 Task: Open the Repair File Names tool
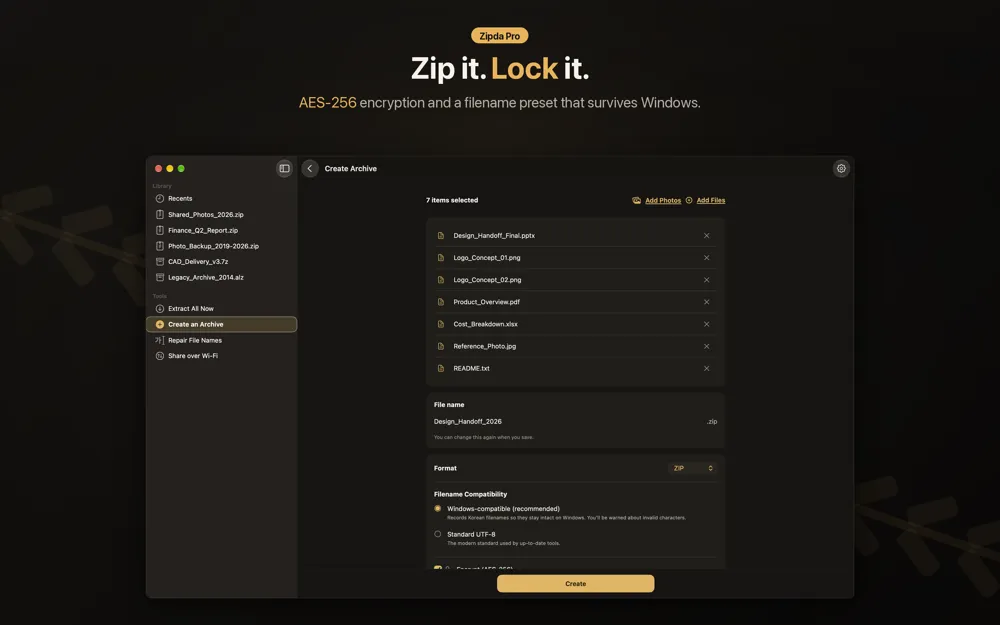point(222,340)
